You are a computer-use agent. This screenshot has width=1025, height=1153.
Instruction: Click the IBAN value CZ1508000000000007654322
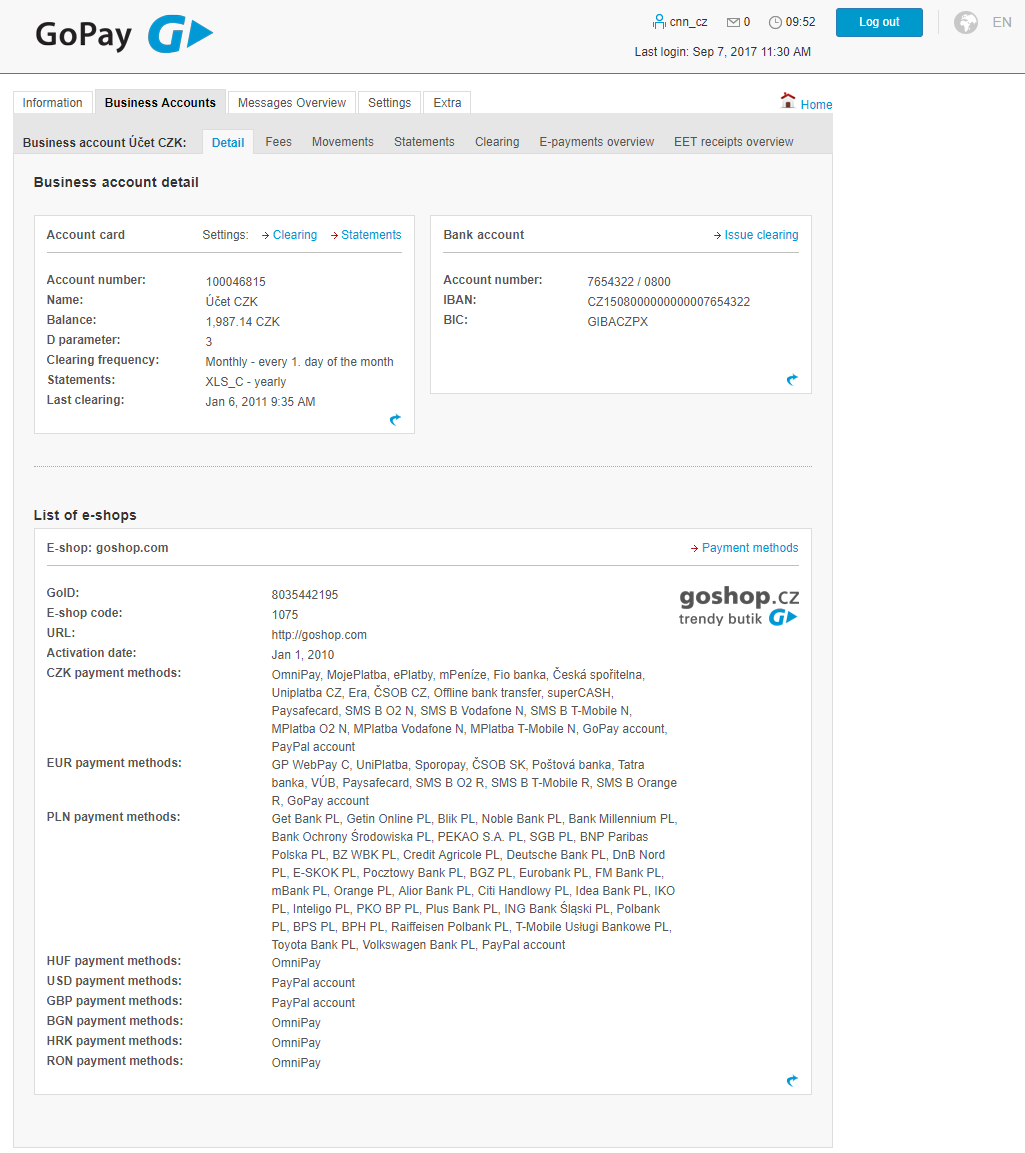click(x=668, y=301)
